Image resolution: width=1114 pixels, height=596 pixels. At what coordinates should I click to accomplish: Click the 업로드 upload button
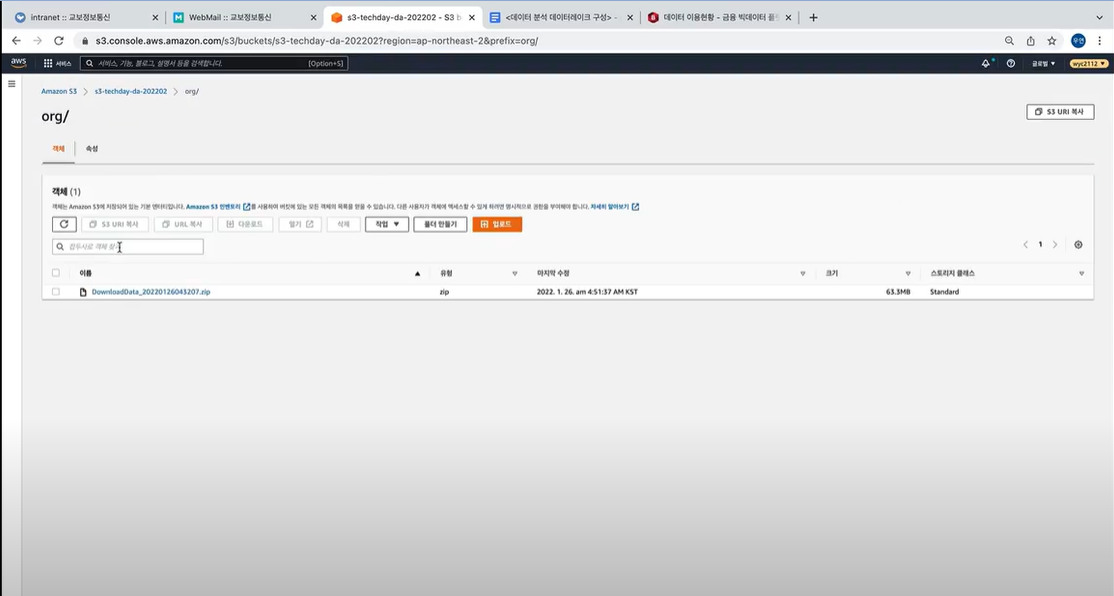point(496,224)
